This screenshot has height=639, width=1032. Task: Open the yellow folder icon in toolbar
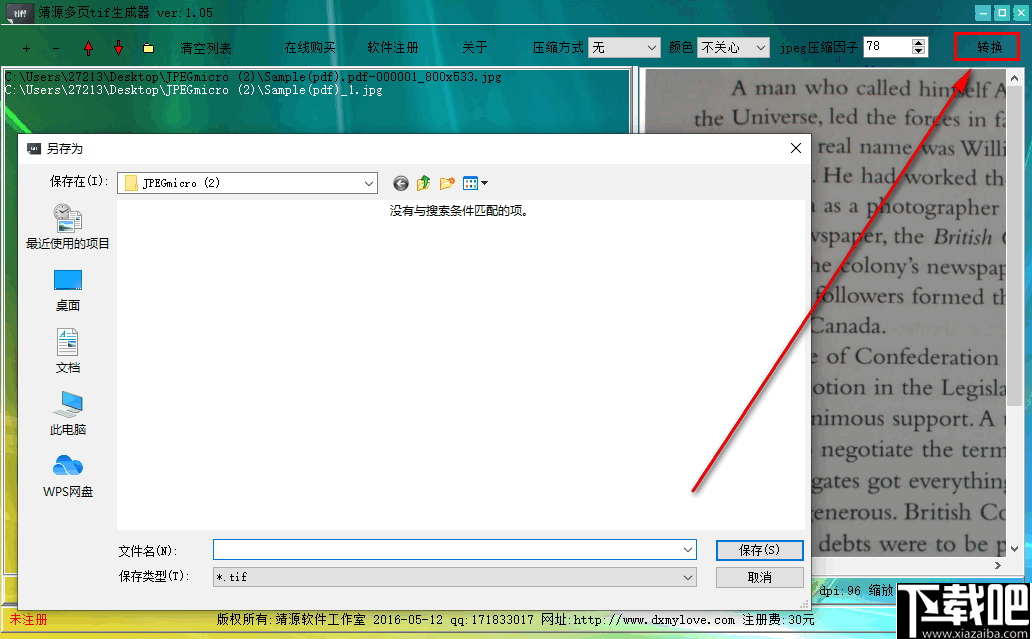(x=149, y=48)
